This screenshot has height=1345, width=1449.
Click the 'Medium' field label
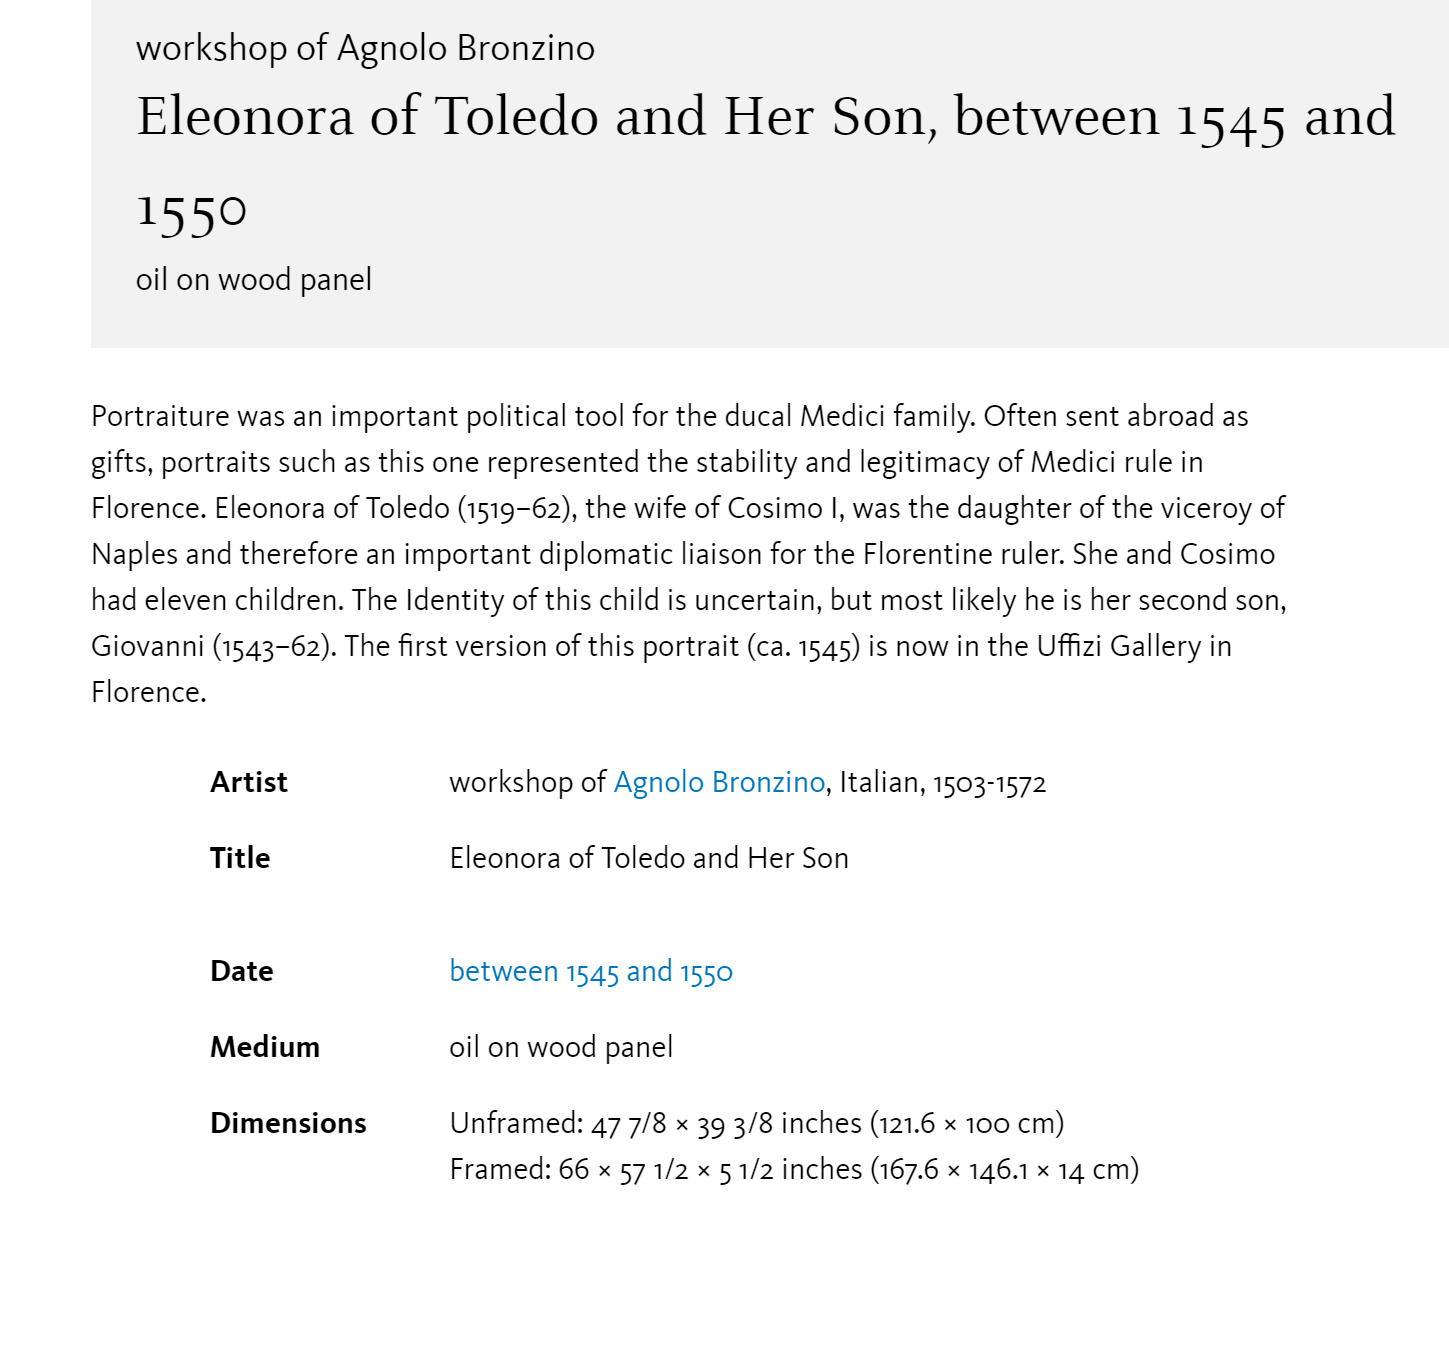265,1047
